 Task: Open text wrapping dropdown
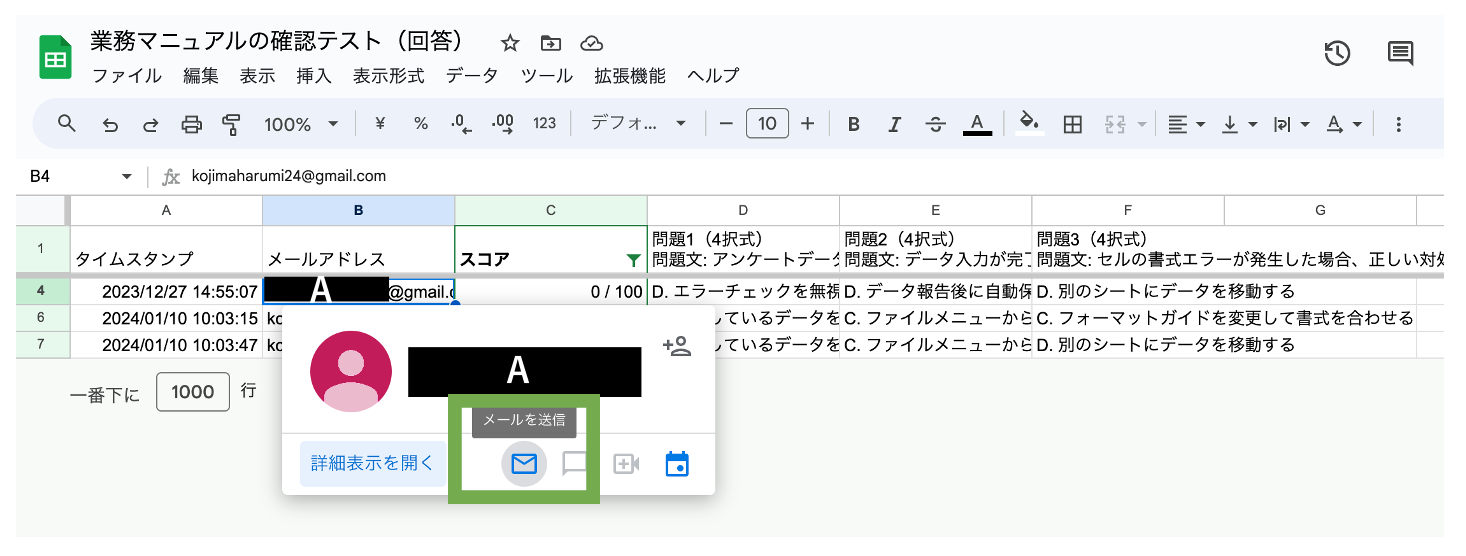point(1290,124)
